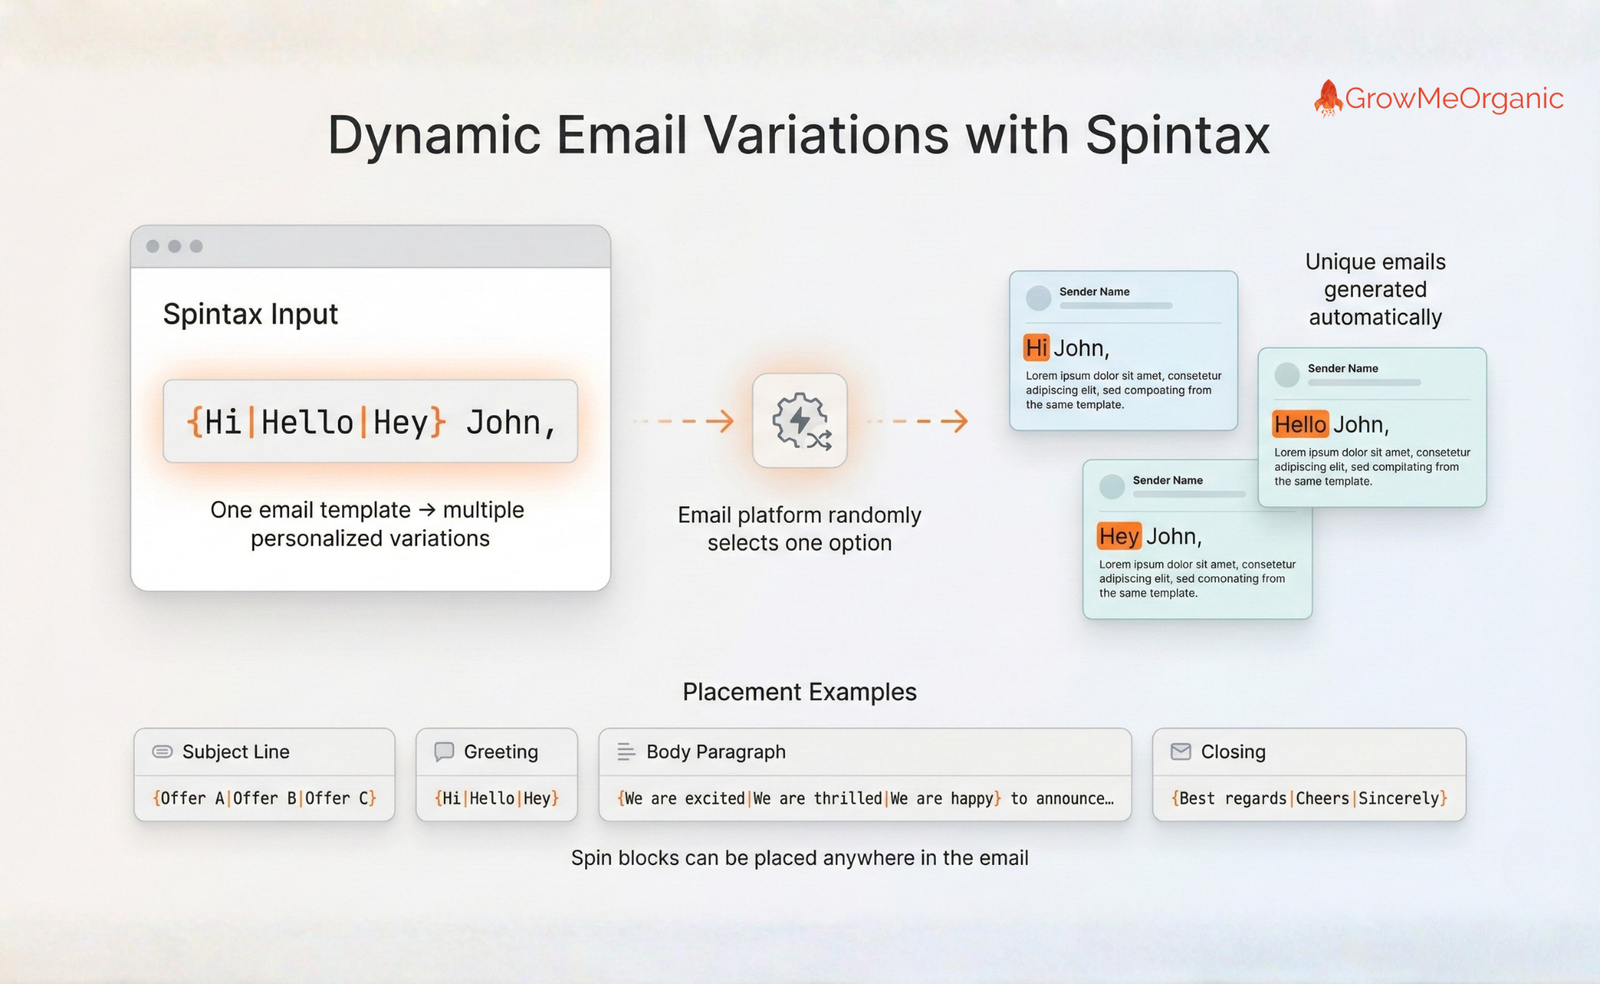This screenshot has width=1600, height=984.
Task: Expand the Hey John email preview card
Action: pos(1196,540)
